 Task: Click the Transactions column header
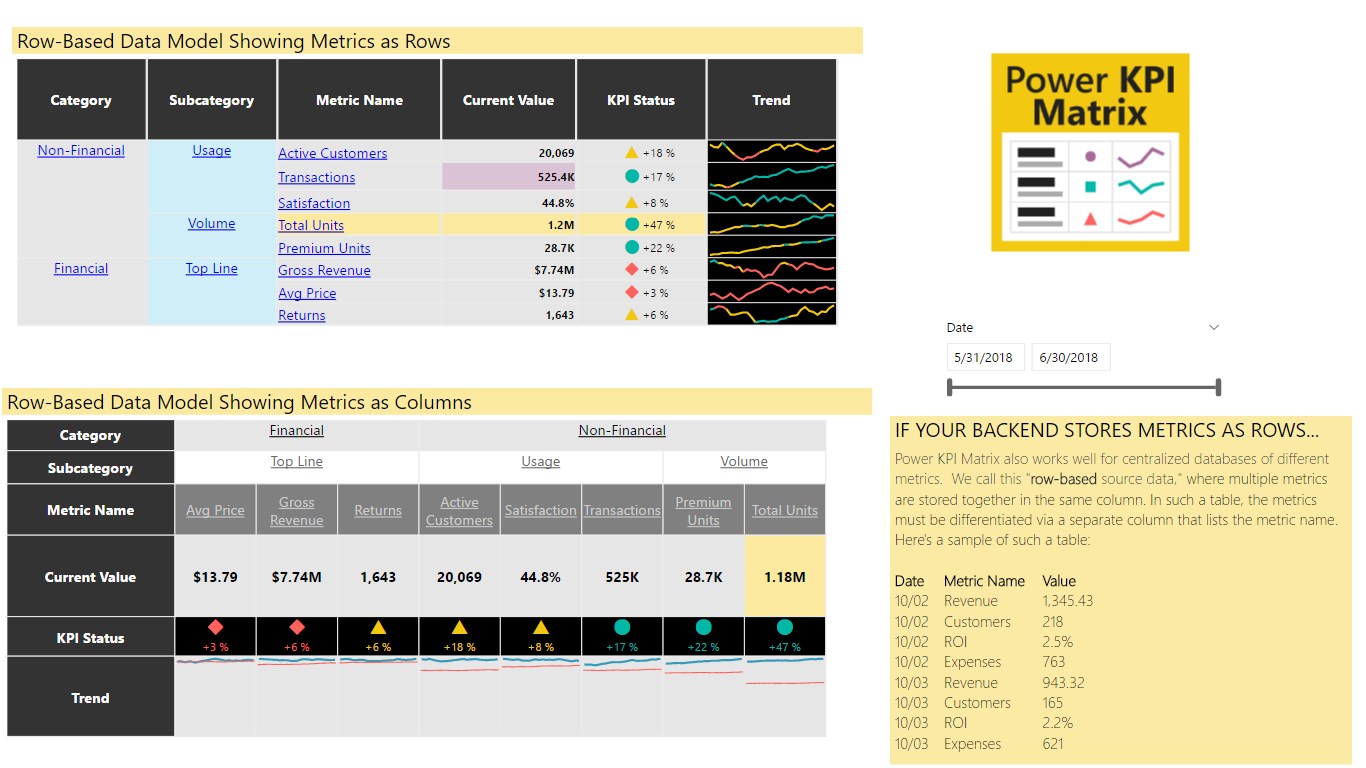[x=622, y=510]
